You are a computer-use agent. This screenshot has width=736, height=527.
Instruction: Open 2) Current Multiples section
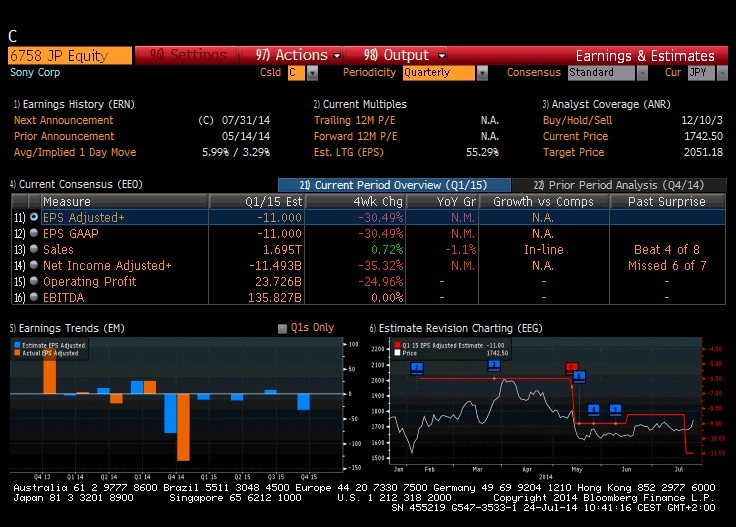tap(360, 104)
